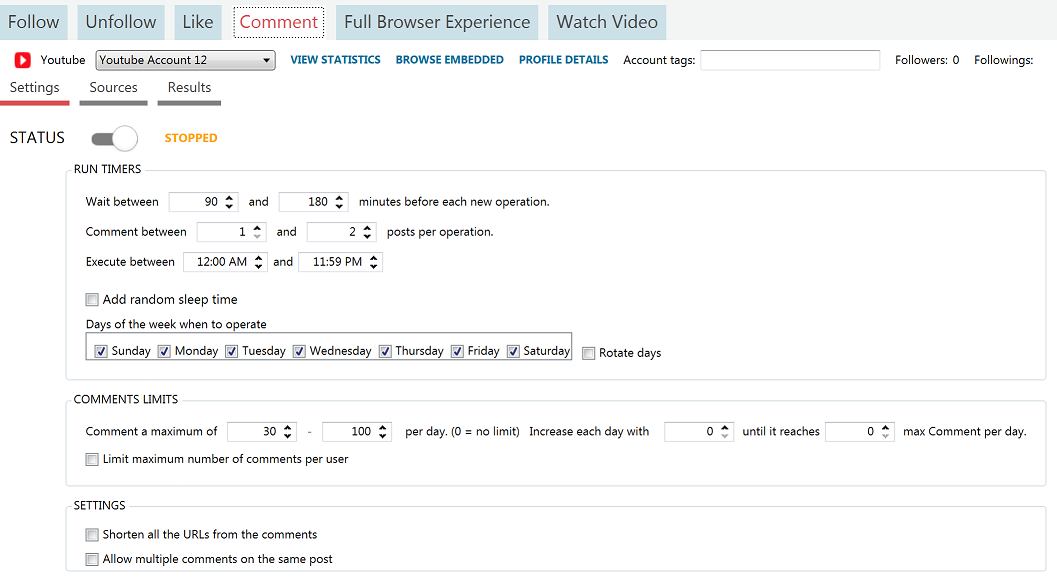Viewport: 1057px width, 581px height.
Task: Click the 12:00 AM execute start time field
Action: (x=218, y=262)
